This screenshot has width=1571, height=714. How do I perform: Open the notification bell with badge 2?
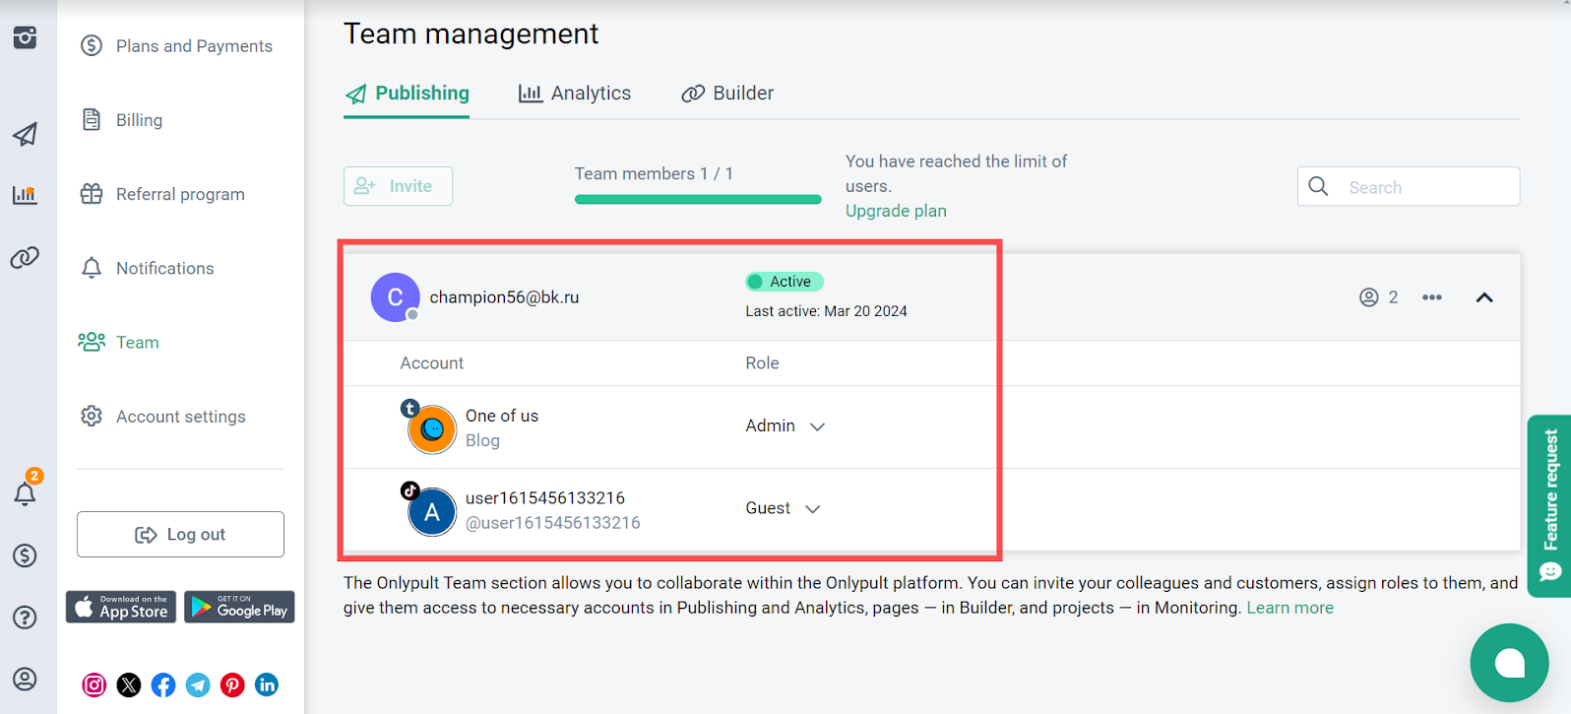pyautogui.click(x=25, y=492)
